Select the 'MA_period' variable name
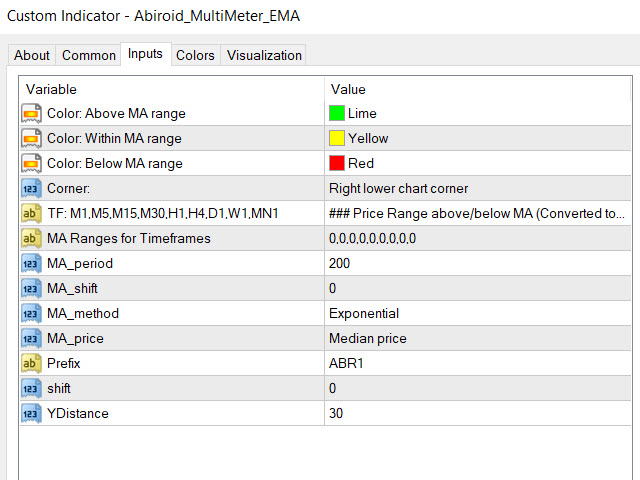Screen dimensions: 640x480 [80, 264]
